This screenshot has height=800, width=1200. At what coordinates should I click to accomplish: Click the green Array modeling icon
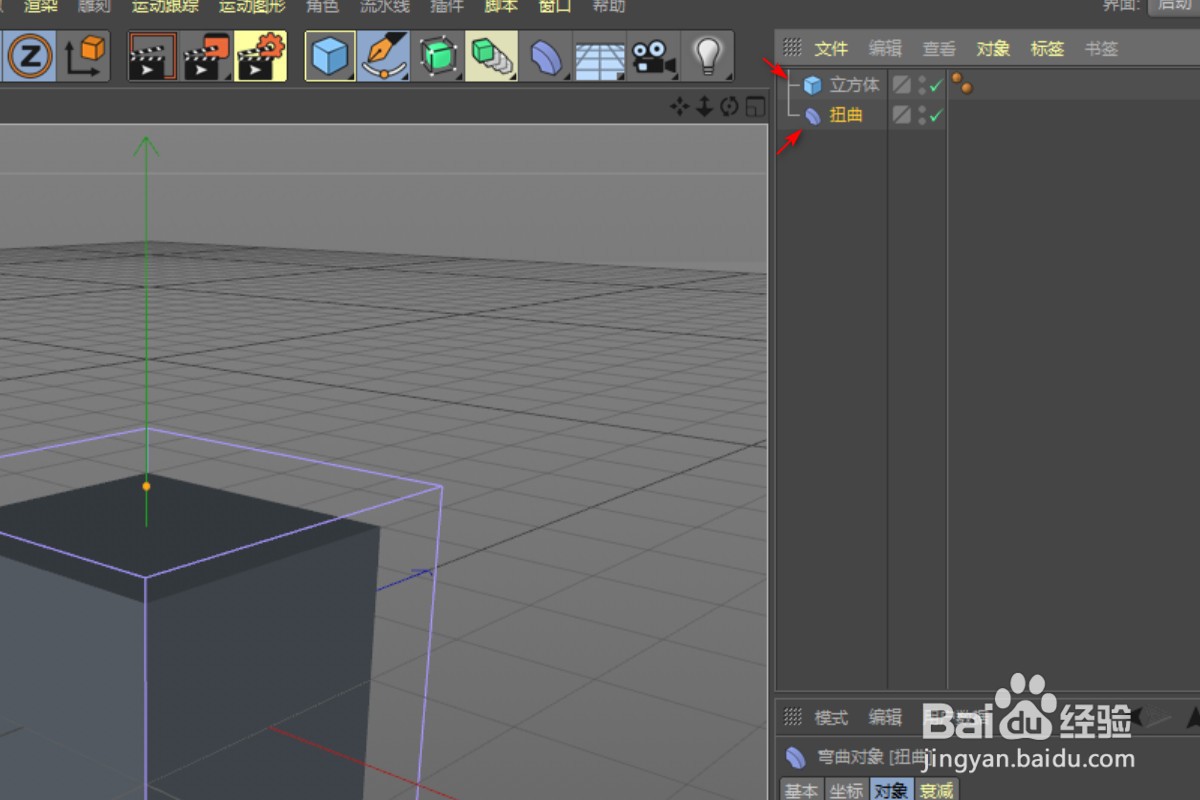coord(491,56)
